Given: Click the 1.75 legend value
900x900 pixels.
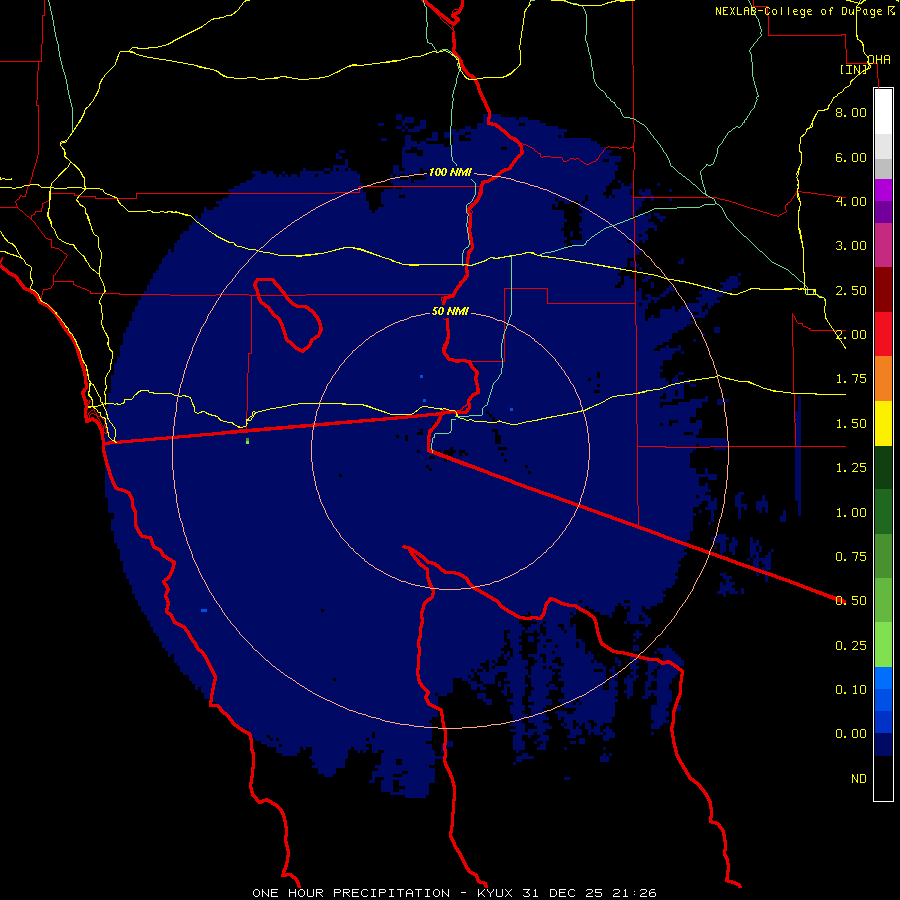Looking at the screenshot, I should tap(851, 379).
